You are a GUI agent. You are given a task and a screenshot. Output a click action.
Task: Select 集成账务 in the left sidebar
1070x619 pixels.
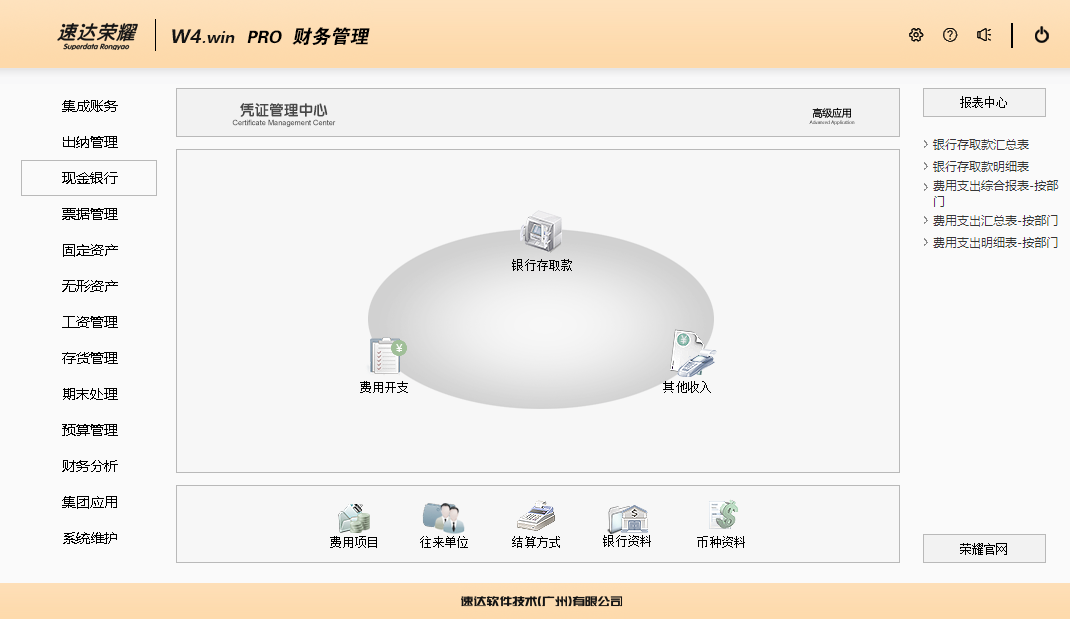[89, 106]
